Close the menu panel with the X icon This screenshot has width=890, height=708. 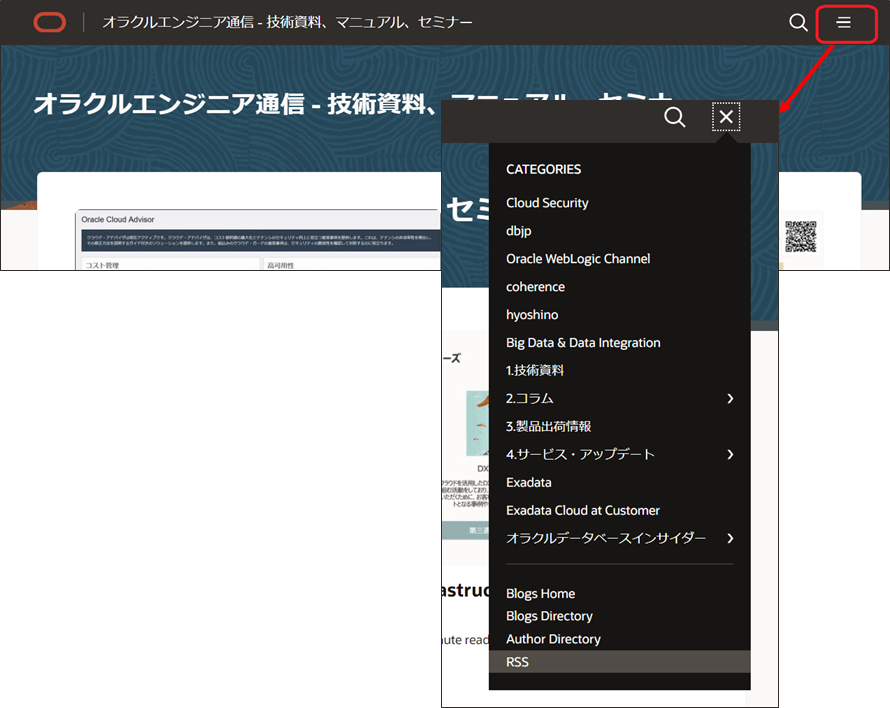(x=726, y=117)
